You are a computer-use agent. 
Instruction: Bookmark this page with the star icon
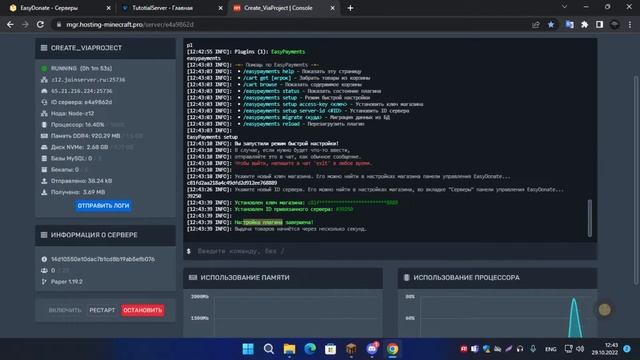[x=551, y=24]
